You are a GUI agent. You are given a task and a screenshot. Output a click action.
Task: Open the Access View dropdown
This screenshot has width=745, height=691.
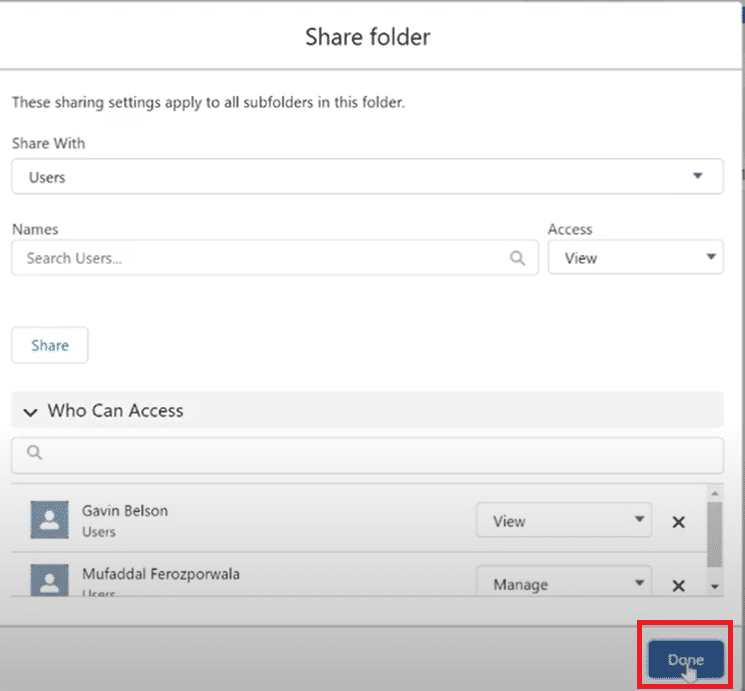coord(636,257)
